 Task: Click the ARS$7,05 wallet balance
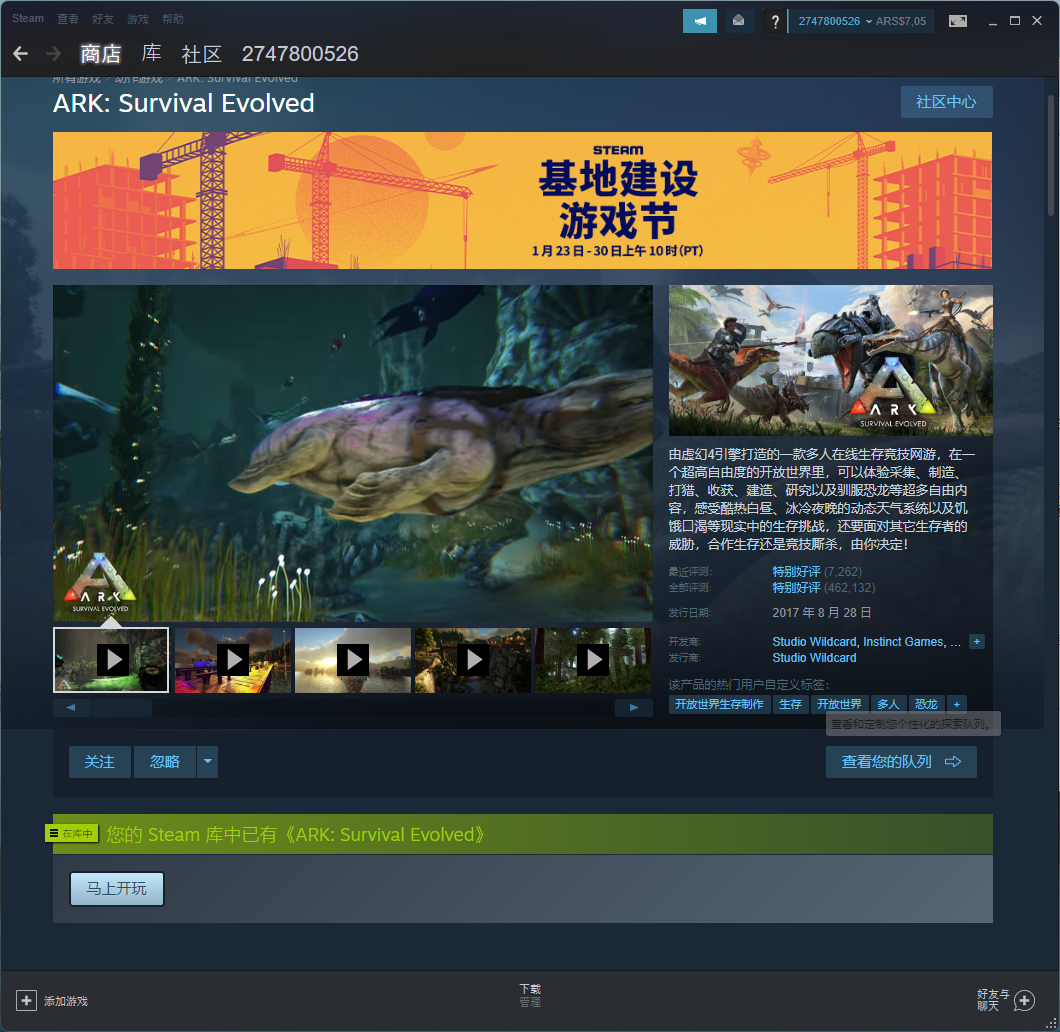pyautogui.click(x=901, y=21)
